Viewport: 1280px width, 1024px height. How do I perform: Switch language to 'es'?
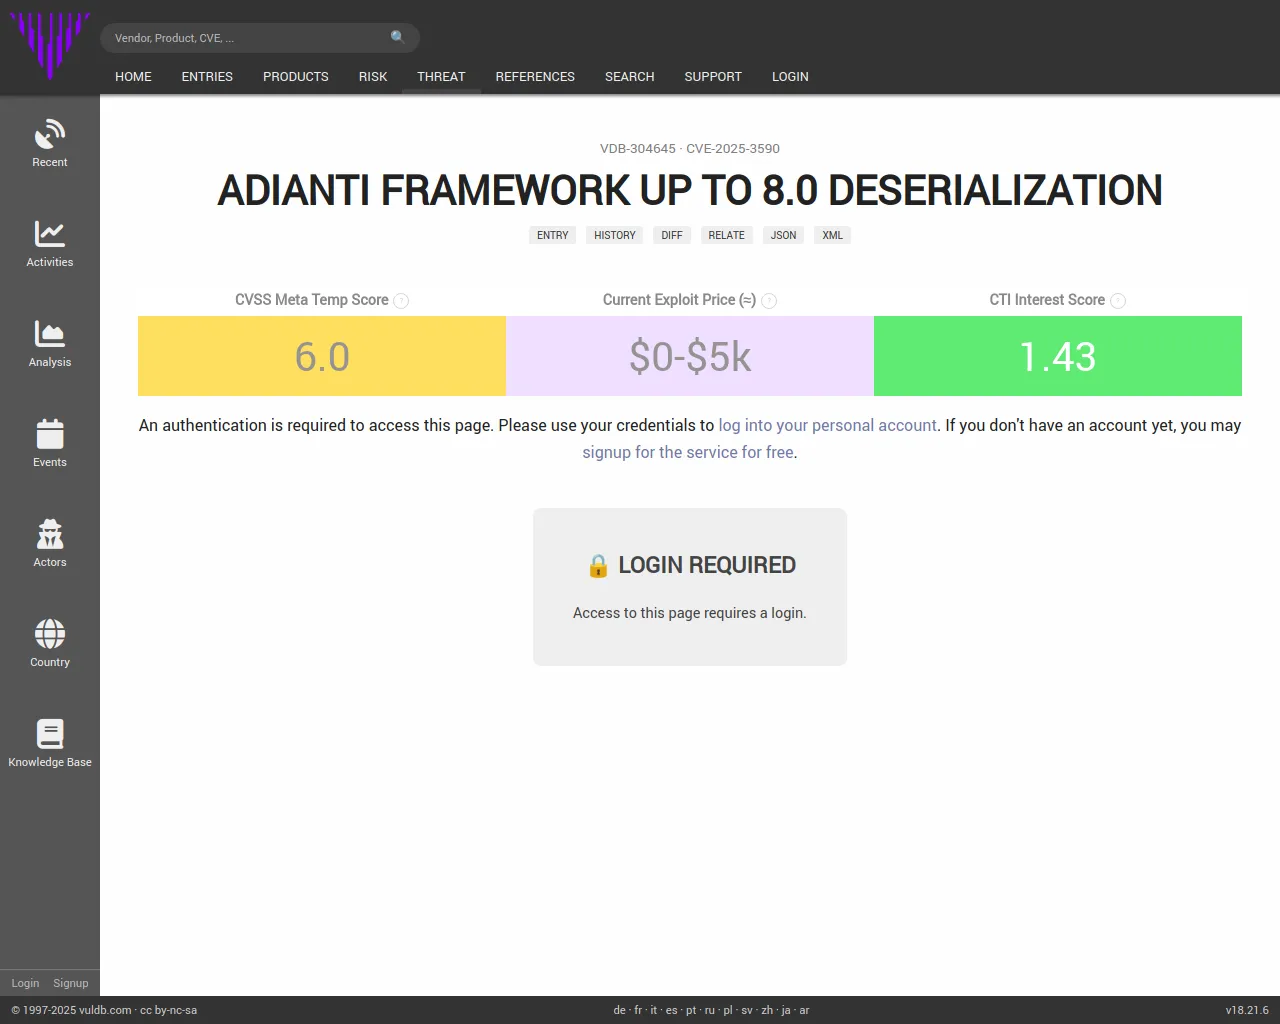tap(671, 1010)
